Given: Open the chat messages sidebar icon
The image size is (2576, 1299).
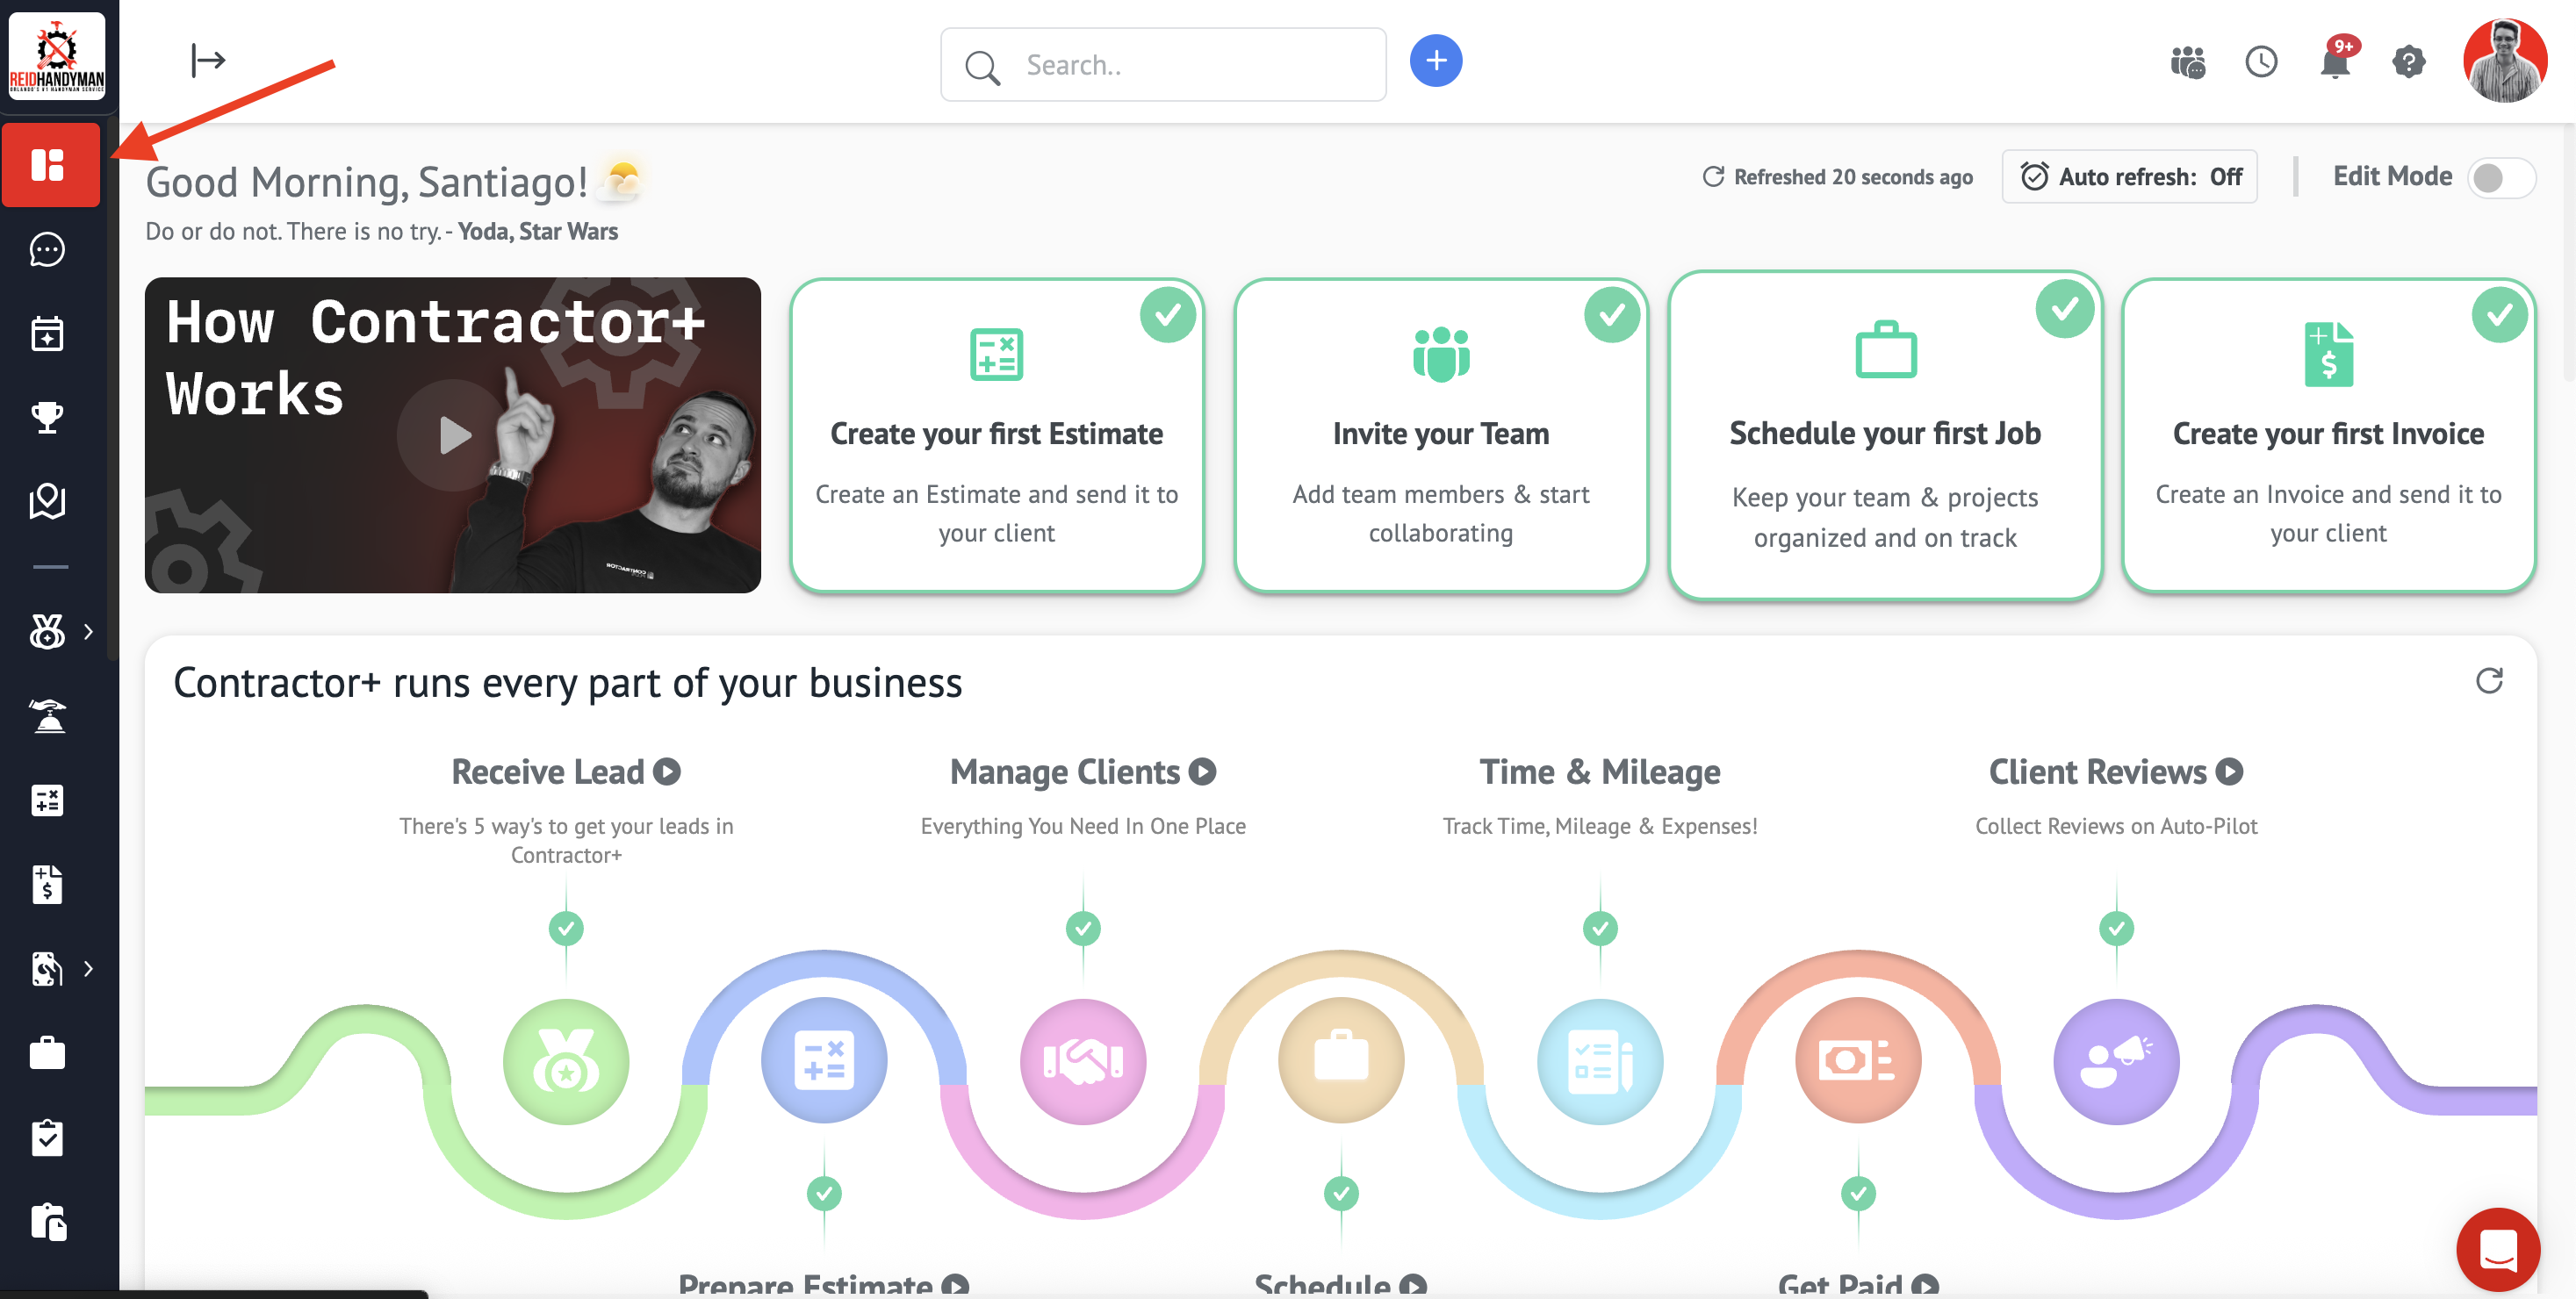Looking at the screenshot, I should point(47,250).
